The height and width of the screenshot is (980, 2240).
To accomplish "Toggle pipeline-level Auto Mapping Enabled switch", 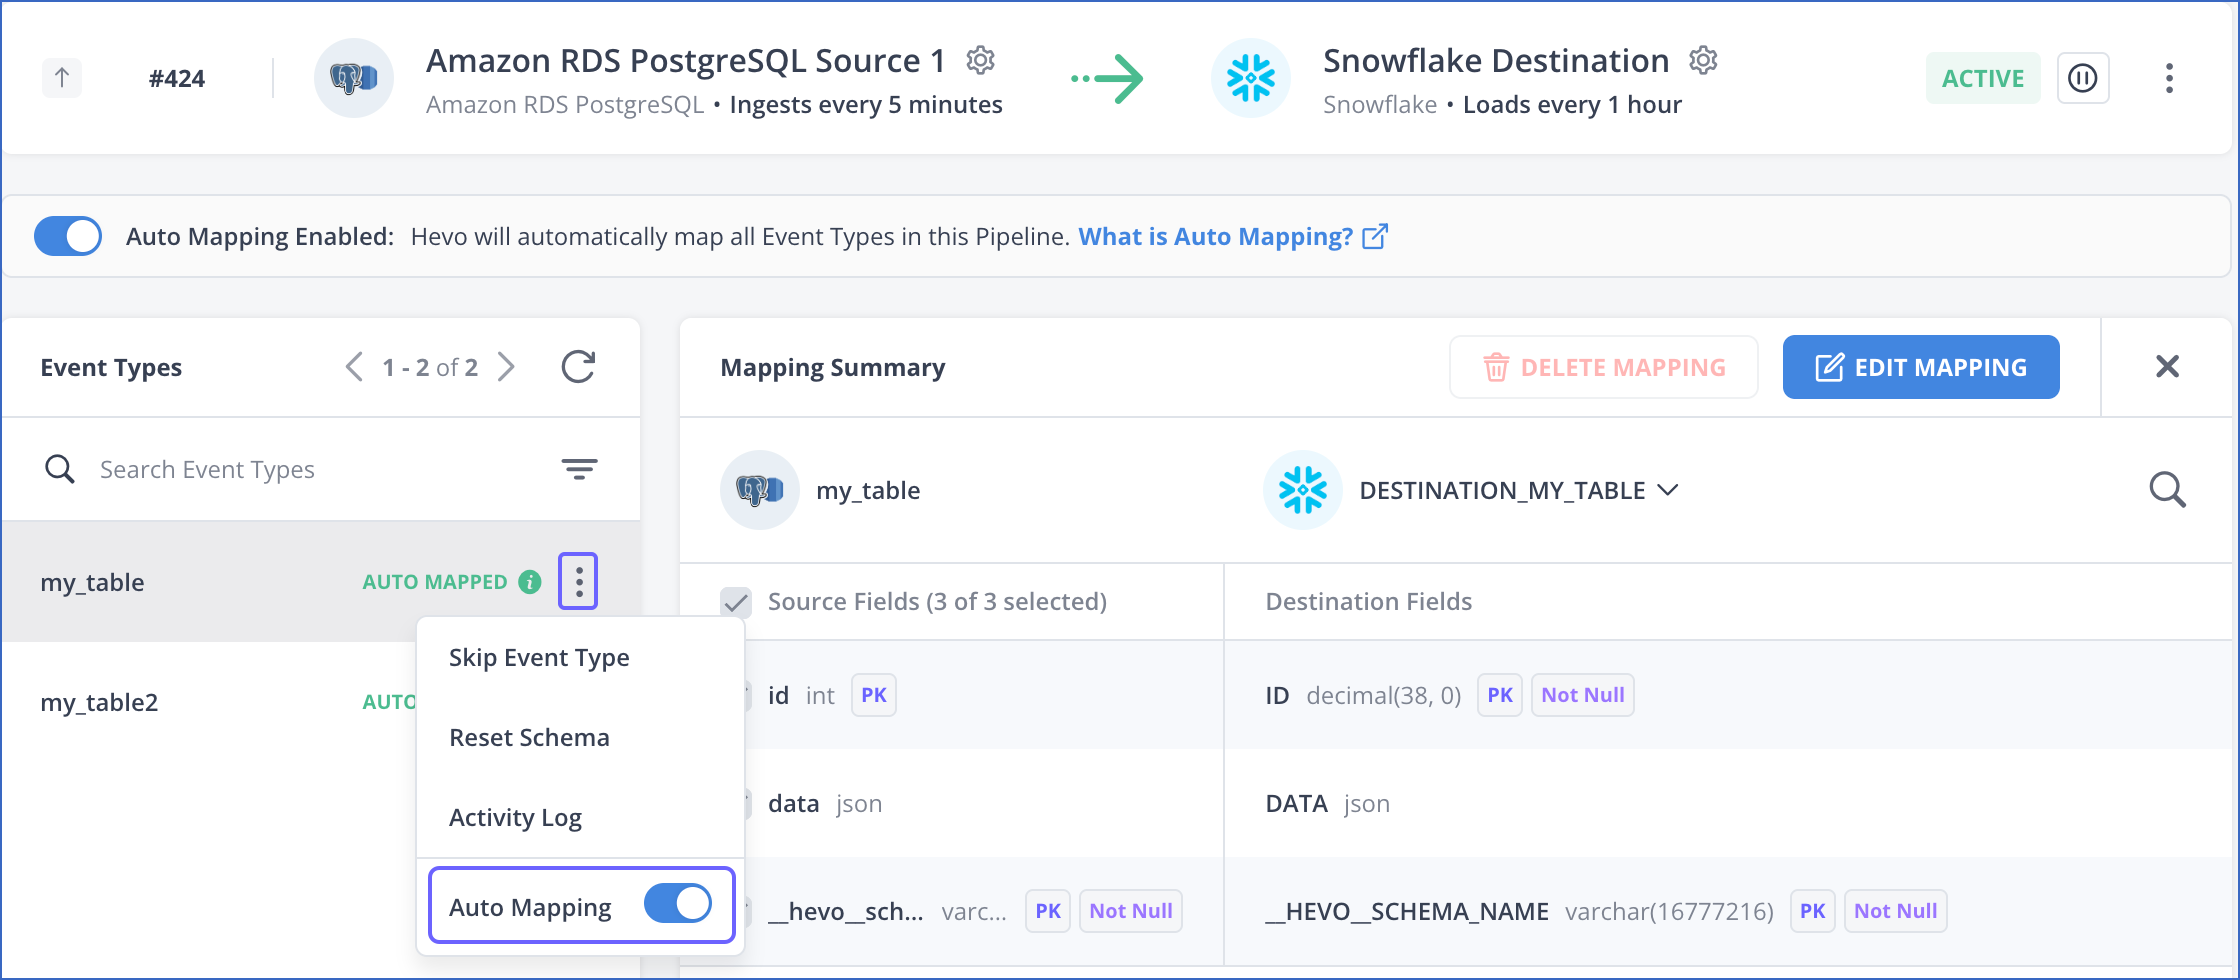I will (68, 236).
